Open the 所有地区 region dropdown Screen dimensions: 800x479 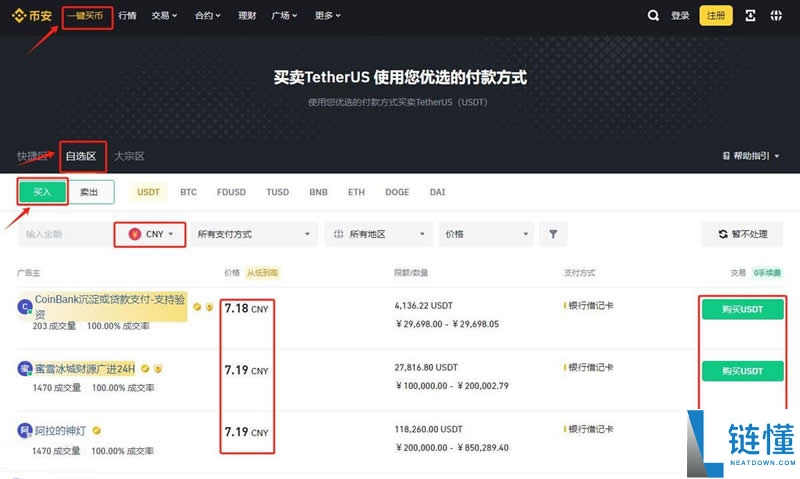(x=379, y=234)
